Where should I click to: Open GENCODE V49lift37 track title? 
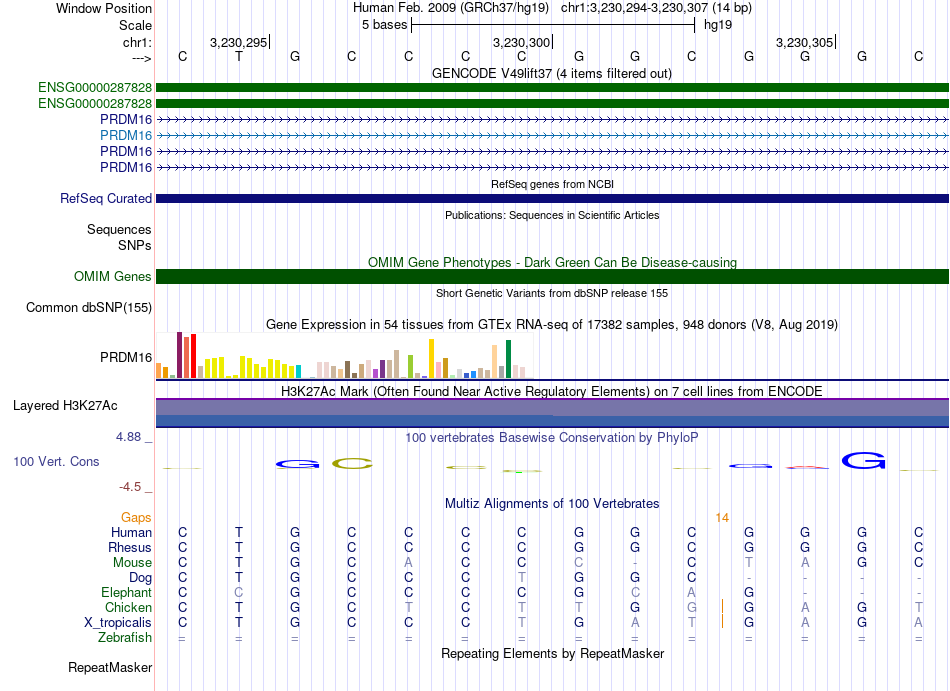(551, 74)
